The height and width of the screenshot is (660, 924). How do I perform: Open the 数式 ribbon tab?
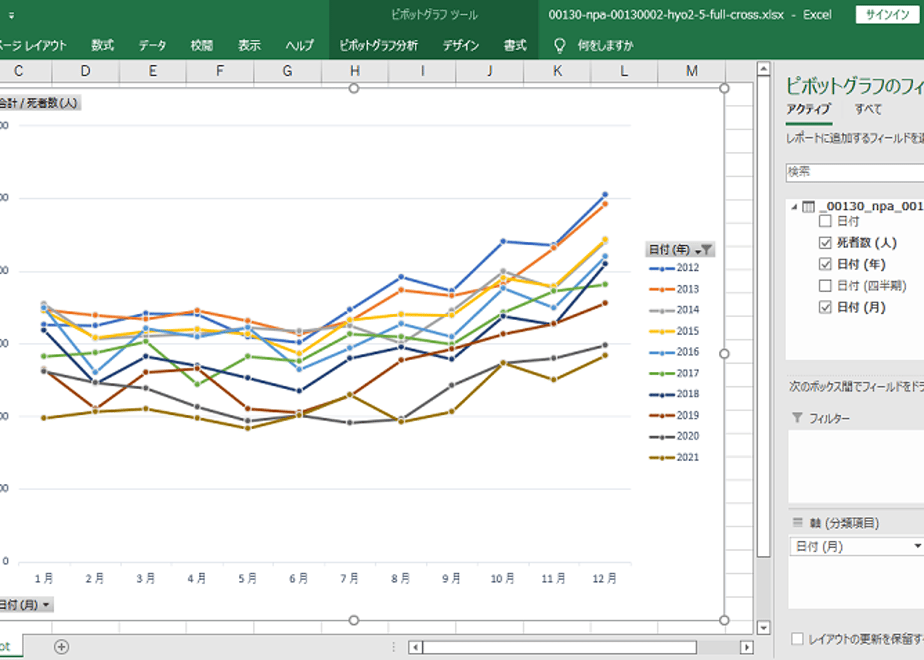point(103,45)
